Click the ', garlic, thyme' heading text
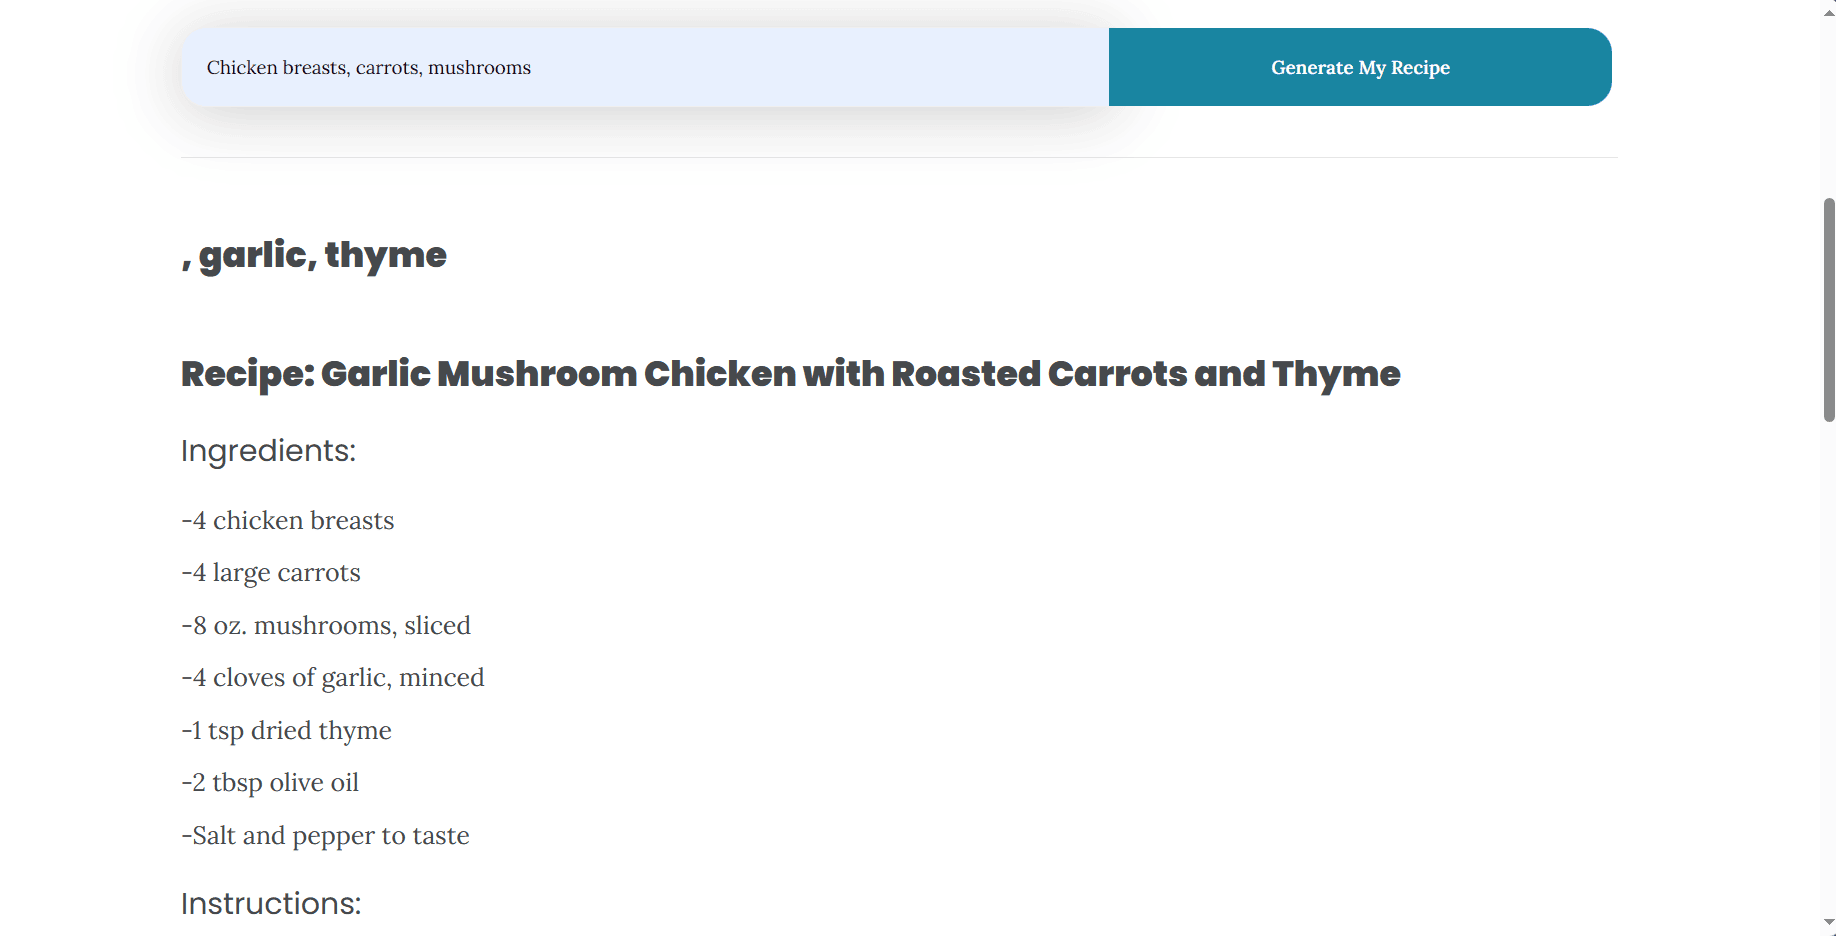 313,254
